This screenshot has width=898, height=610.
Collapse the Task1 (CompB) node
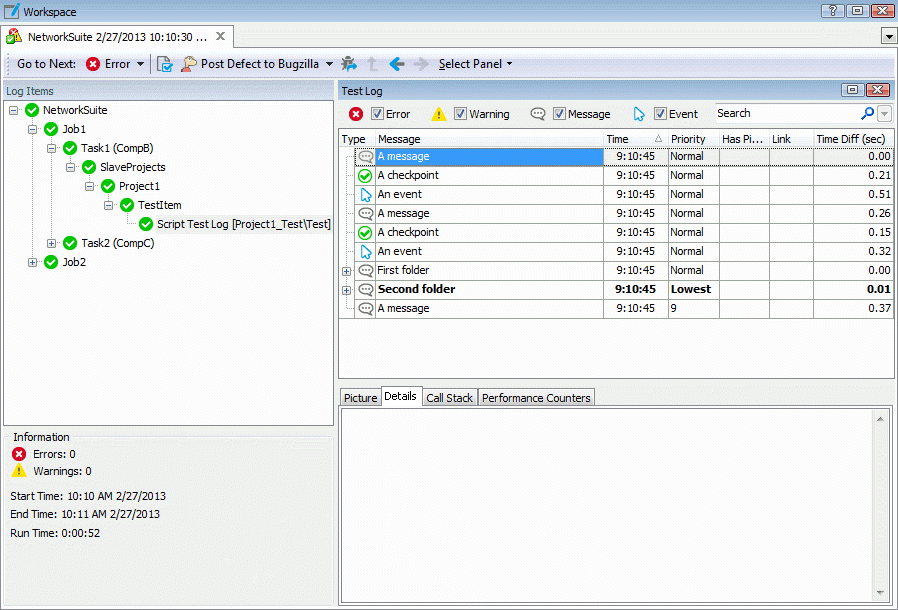(52, 148)
